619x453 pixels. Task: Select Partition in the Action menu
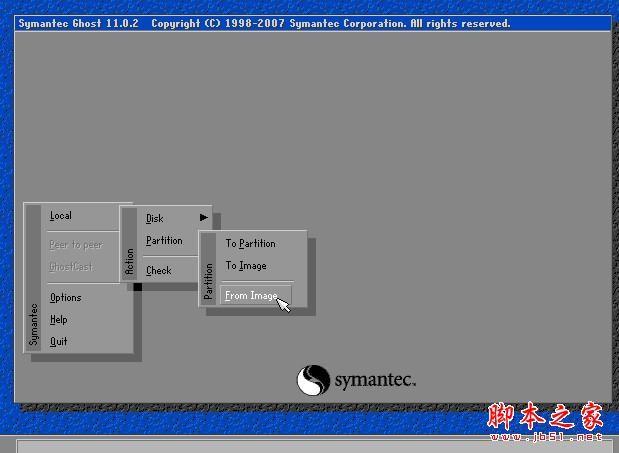tap(164, 240)
